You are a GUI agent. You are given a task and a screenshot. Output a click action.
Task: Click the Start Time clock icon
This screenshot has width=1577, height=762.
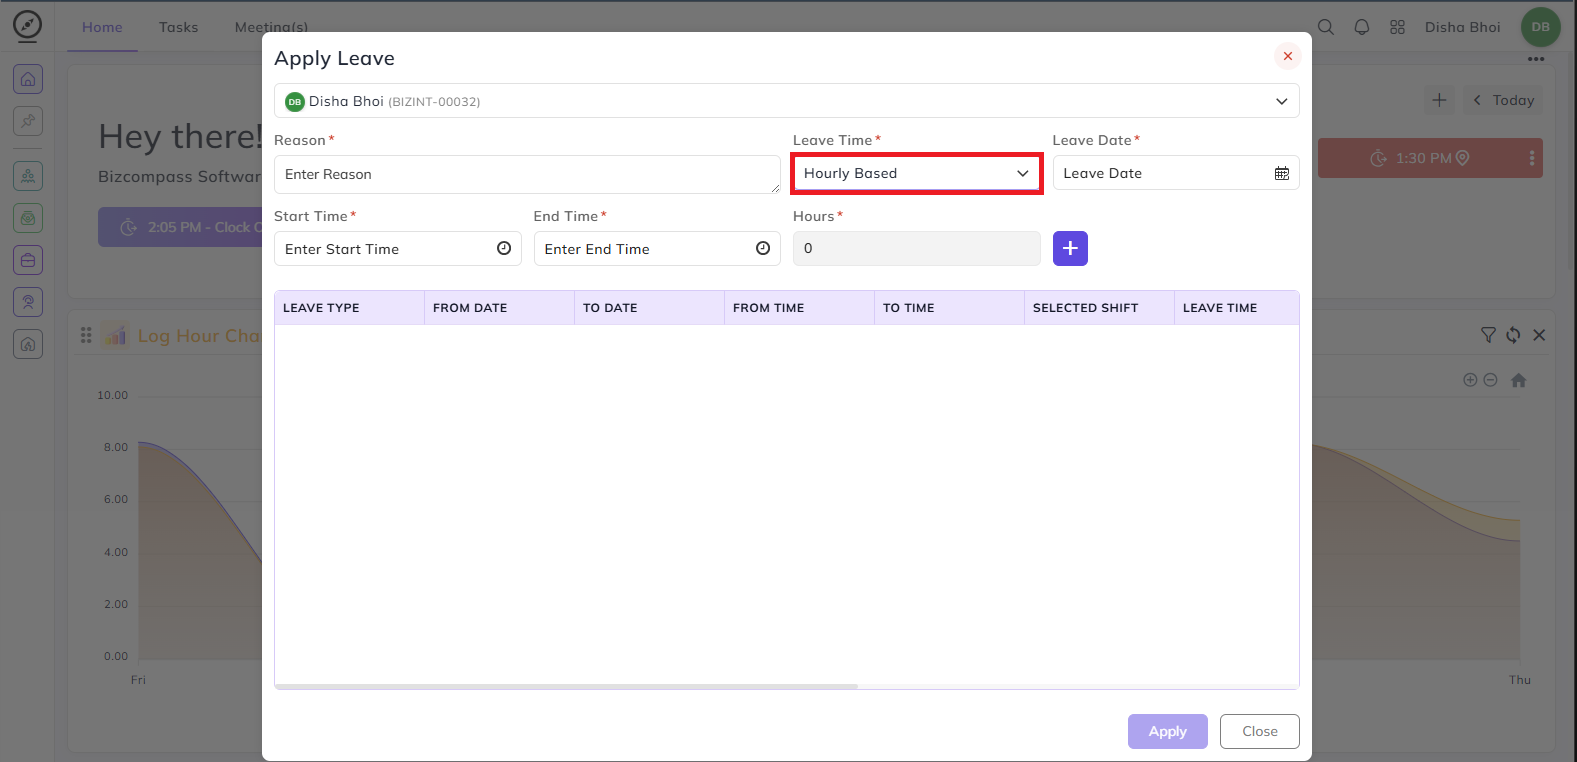click(x=504, y=248)
